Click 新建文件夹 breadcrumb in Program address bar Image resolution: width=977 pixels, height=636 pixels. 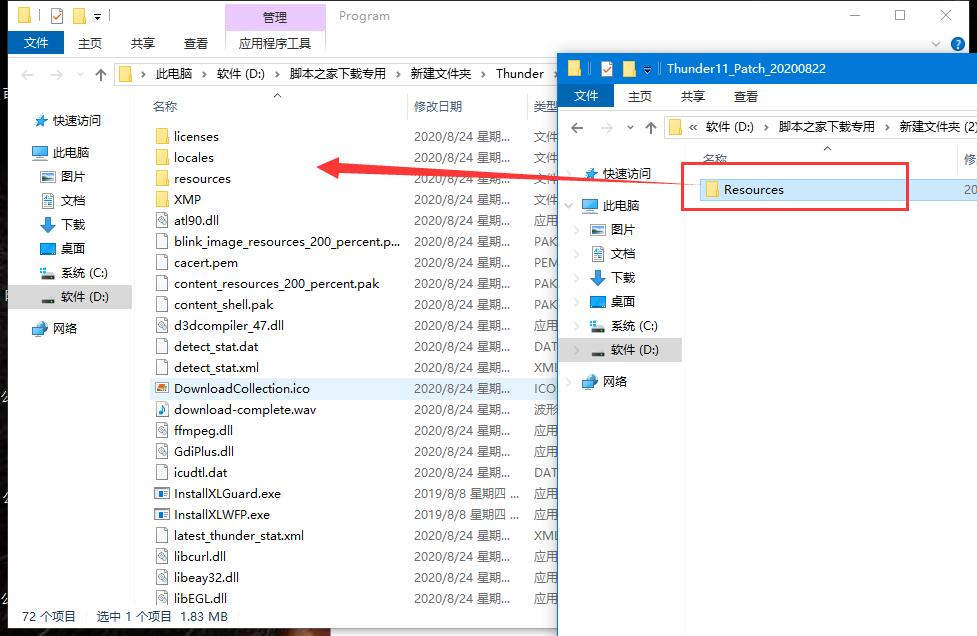pos(441,74)
